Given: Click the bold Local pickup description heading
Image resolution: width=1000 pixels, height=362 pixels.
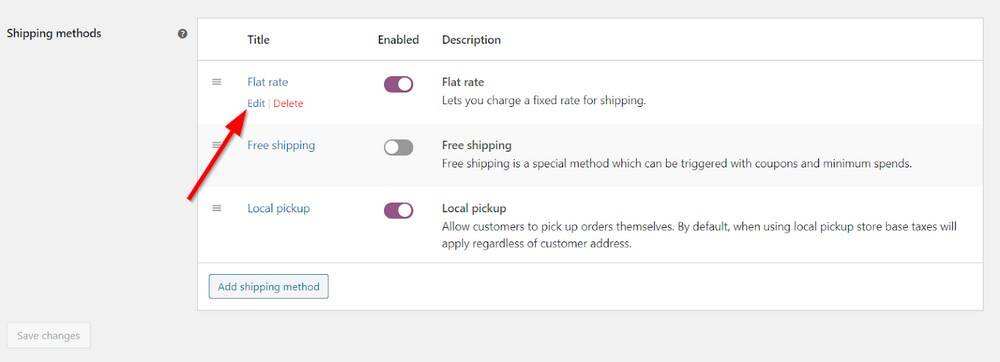Looking at the screenshot, I should click(474, 208).
